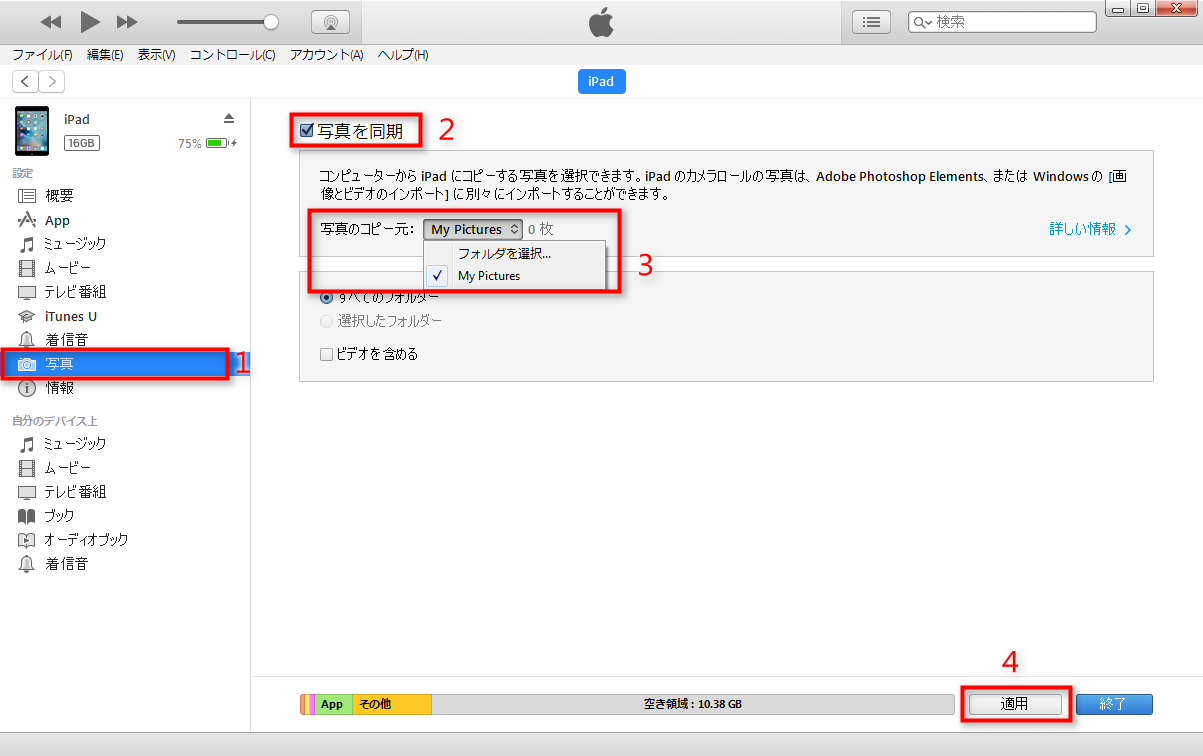
Task: Select すべてのフォルダー radio button
Action: (326, 297)
